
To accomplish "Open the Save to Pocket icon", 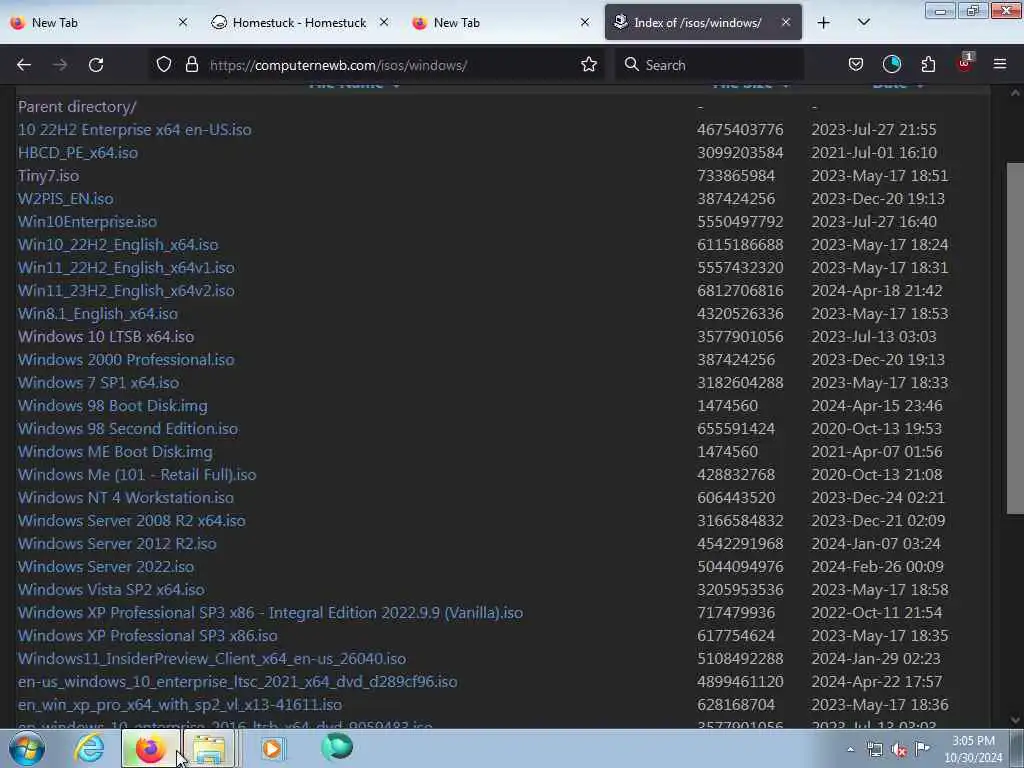I will (x=856, y=65).
